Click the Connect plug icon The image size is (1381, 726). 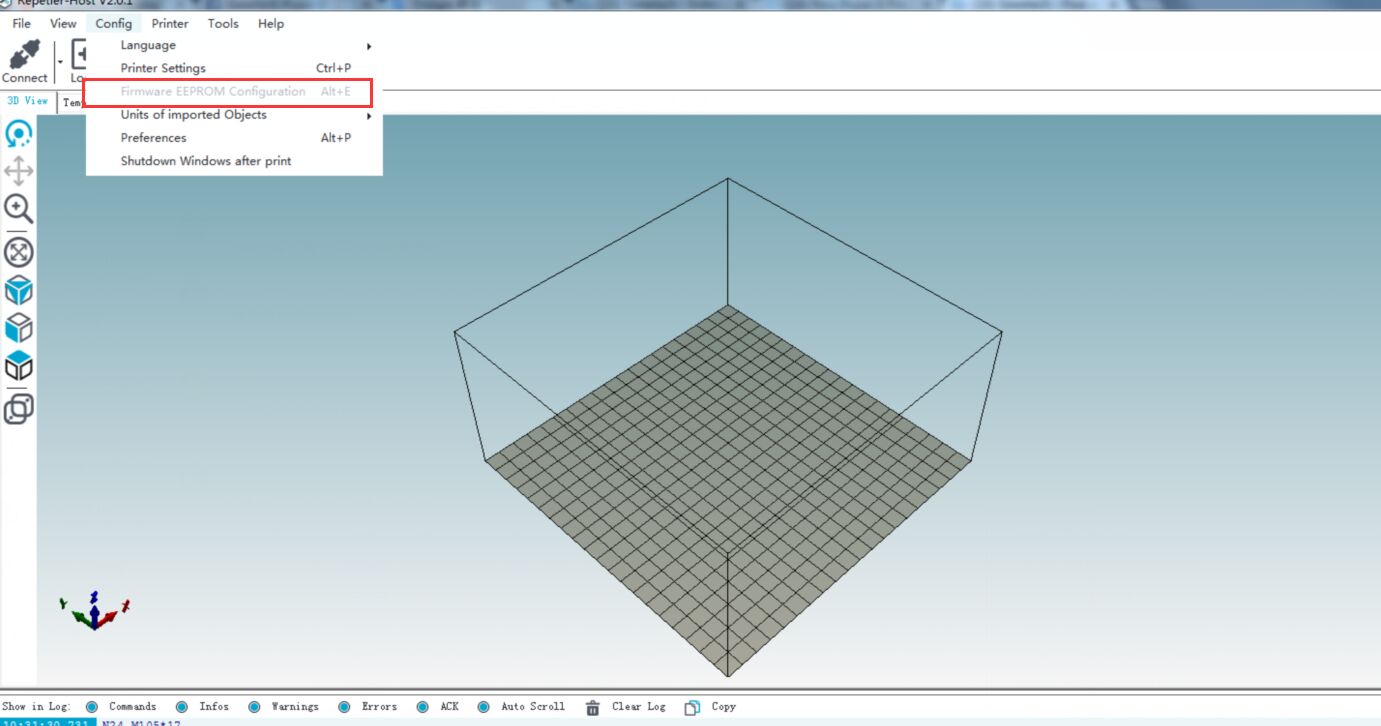(x=24, y=56)
